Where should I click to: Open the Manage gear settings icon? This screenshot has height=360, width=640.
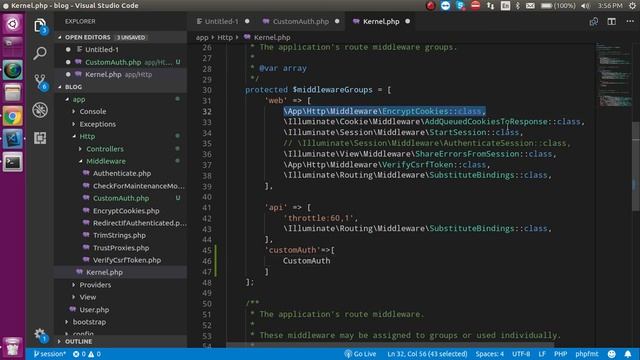(x=40, y=334)
